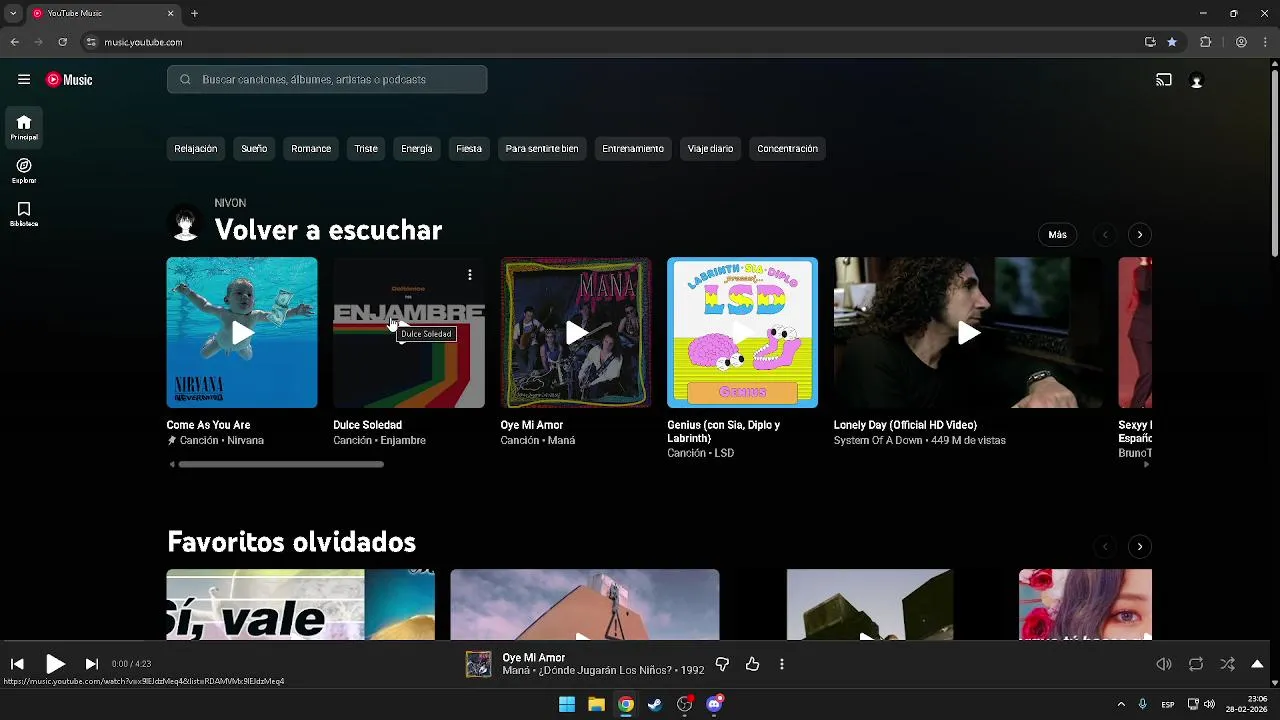
Task: Play the Lonely Day video thumbnail
Action: point(968,333)
